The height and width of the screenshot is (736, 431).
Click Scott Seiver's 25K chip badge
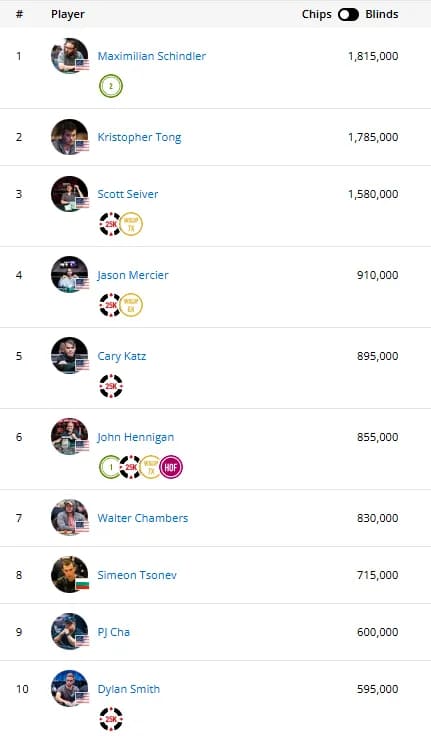(110, 224)
